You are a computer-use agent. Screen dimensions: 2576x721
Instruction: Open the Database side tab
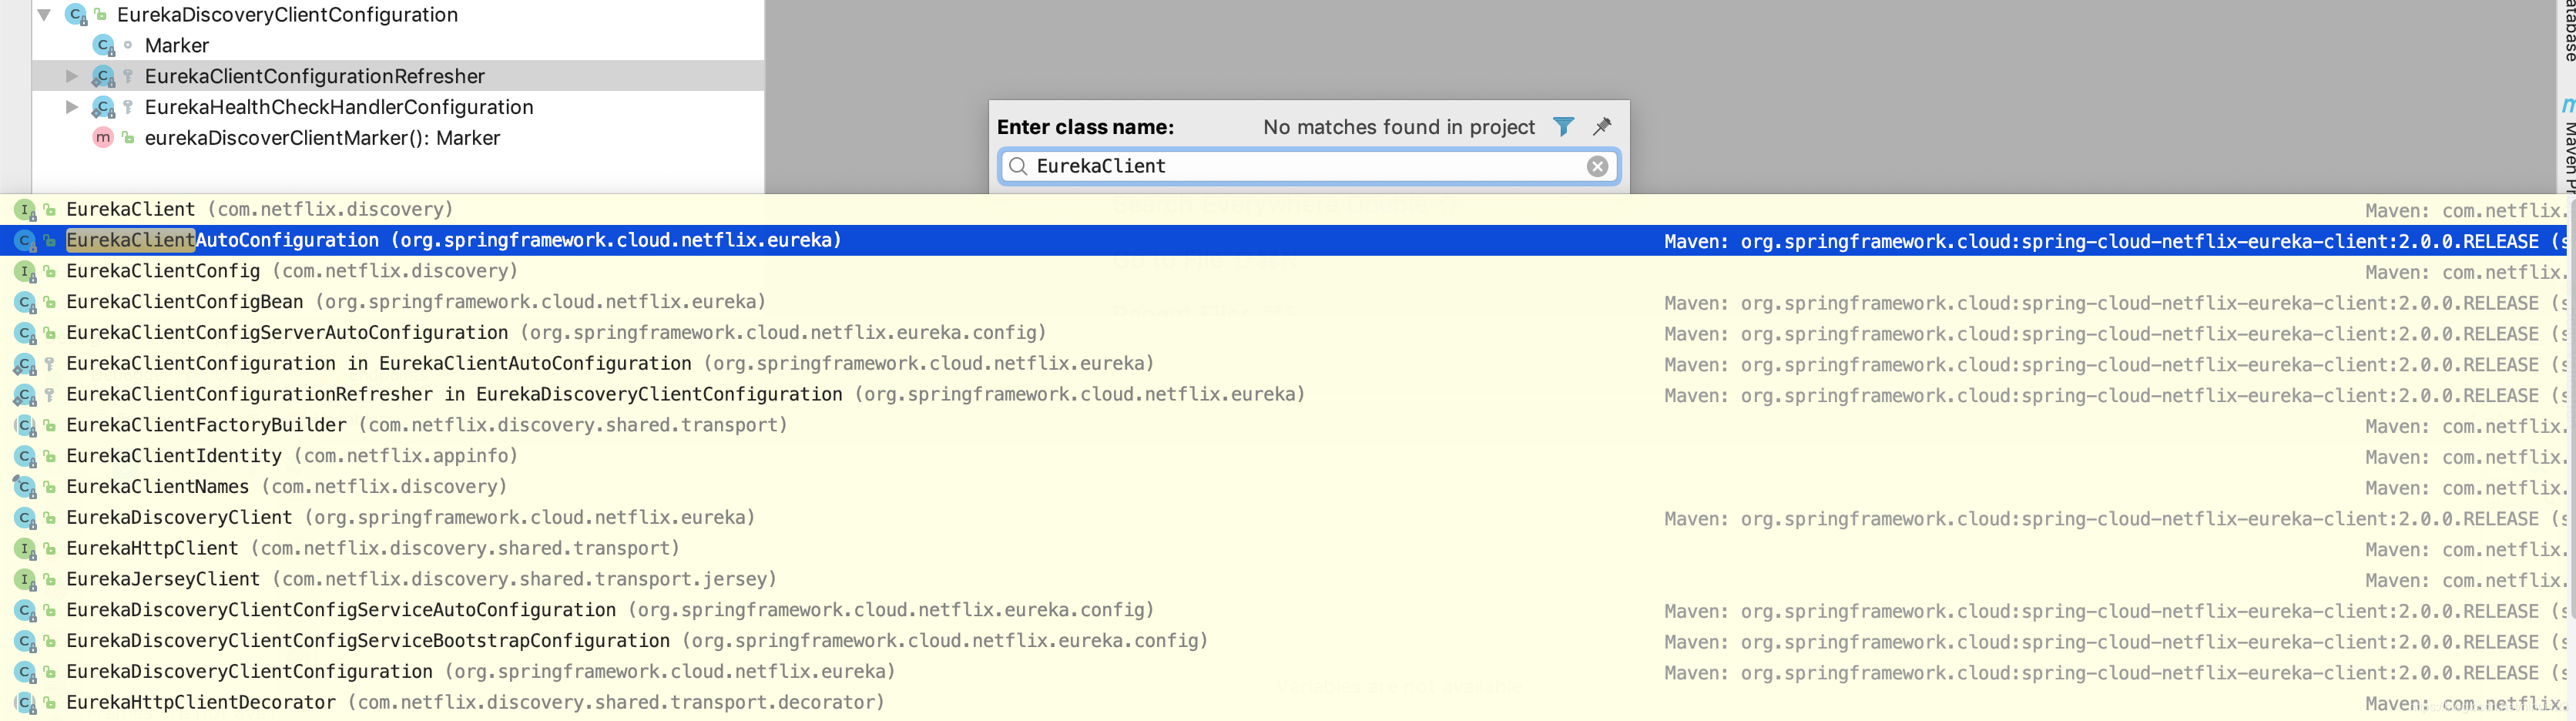point(2567,30)
